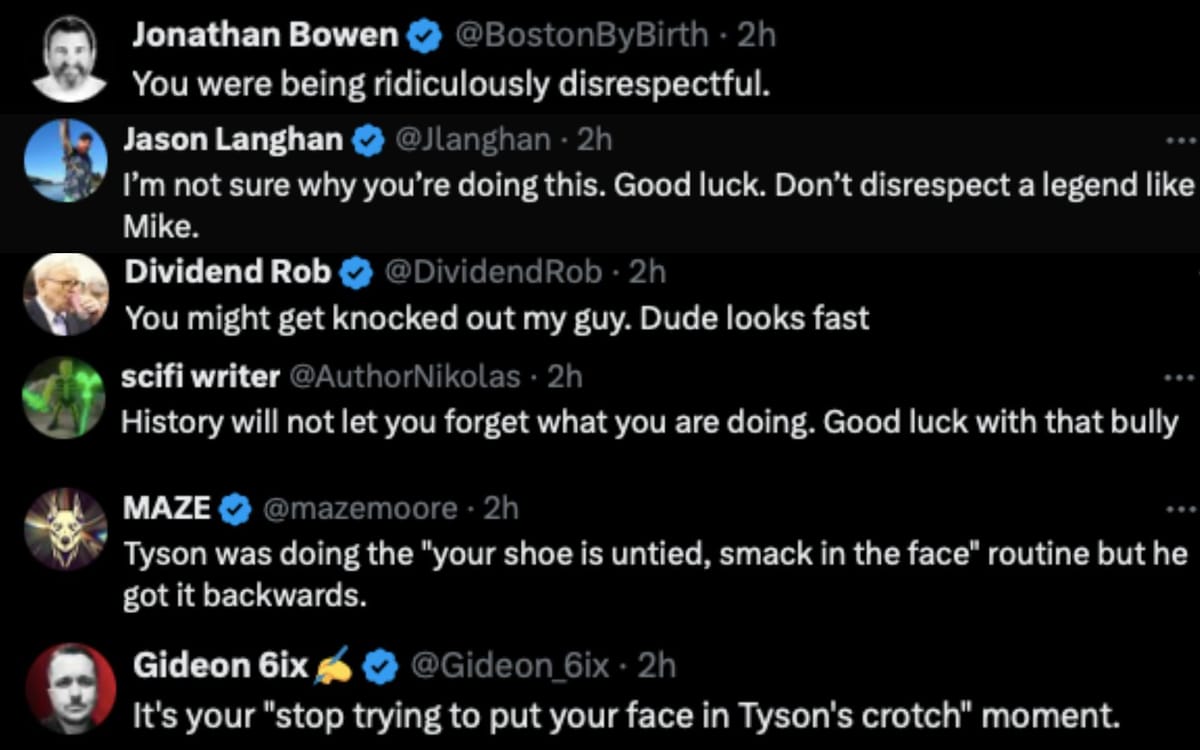Click the verified badge next to Jonathan Bowen
The image size is (1200, 750).
click(424, 34)
